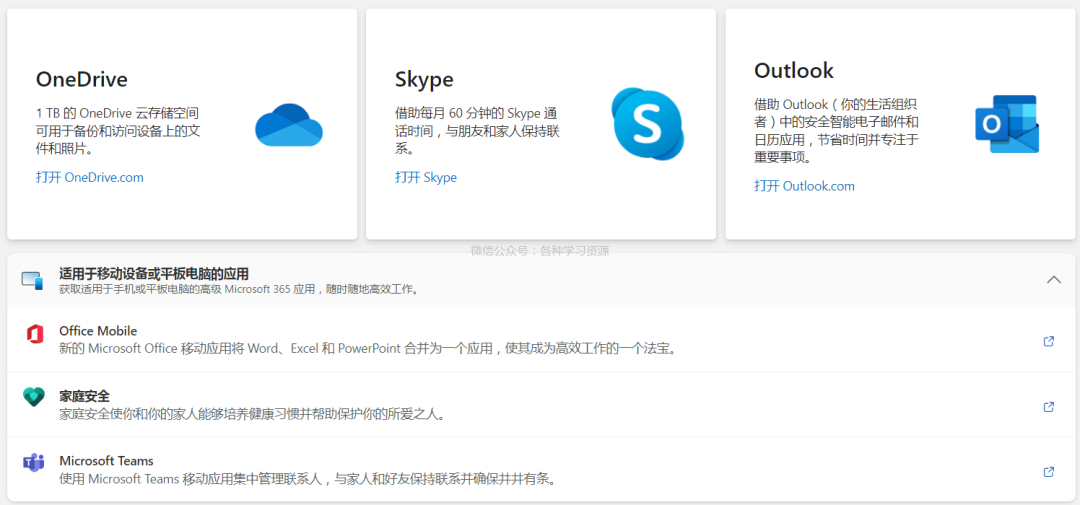Click the Office Mobile red icon

tap(34, 334)
